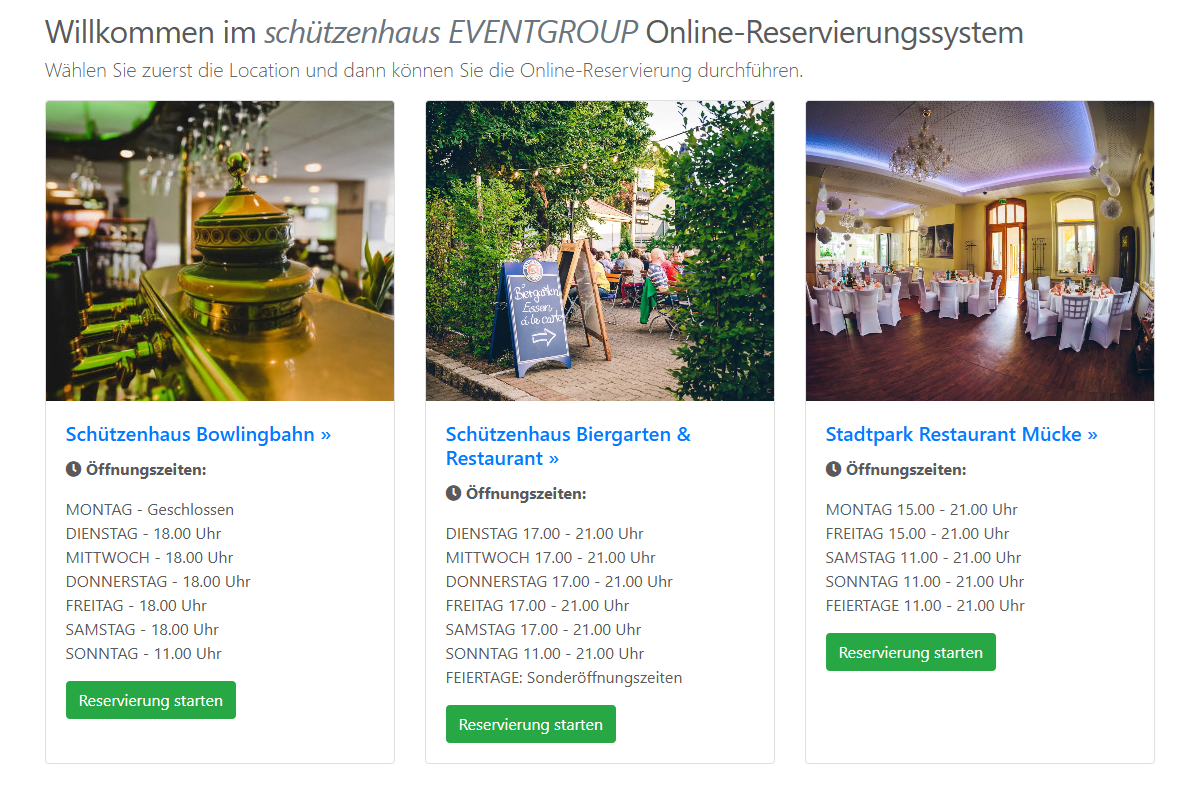Click the Bowlingbahn Öffnungszeiten label
This screenshot has height=791, width=1198.
(146, 469)
